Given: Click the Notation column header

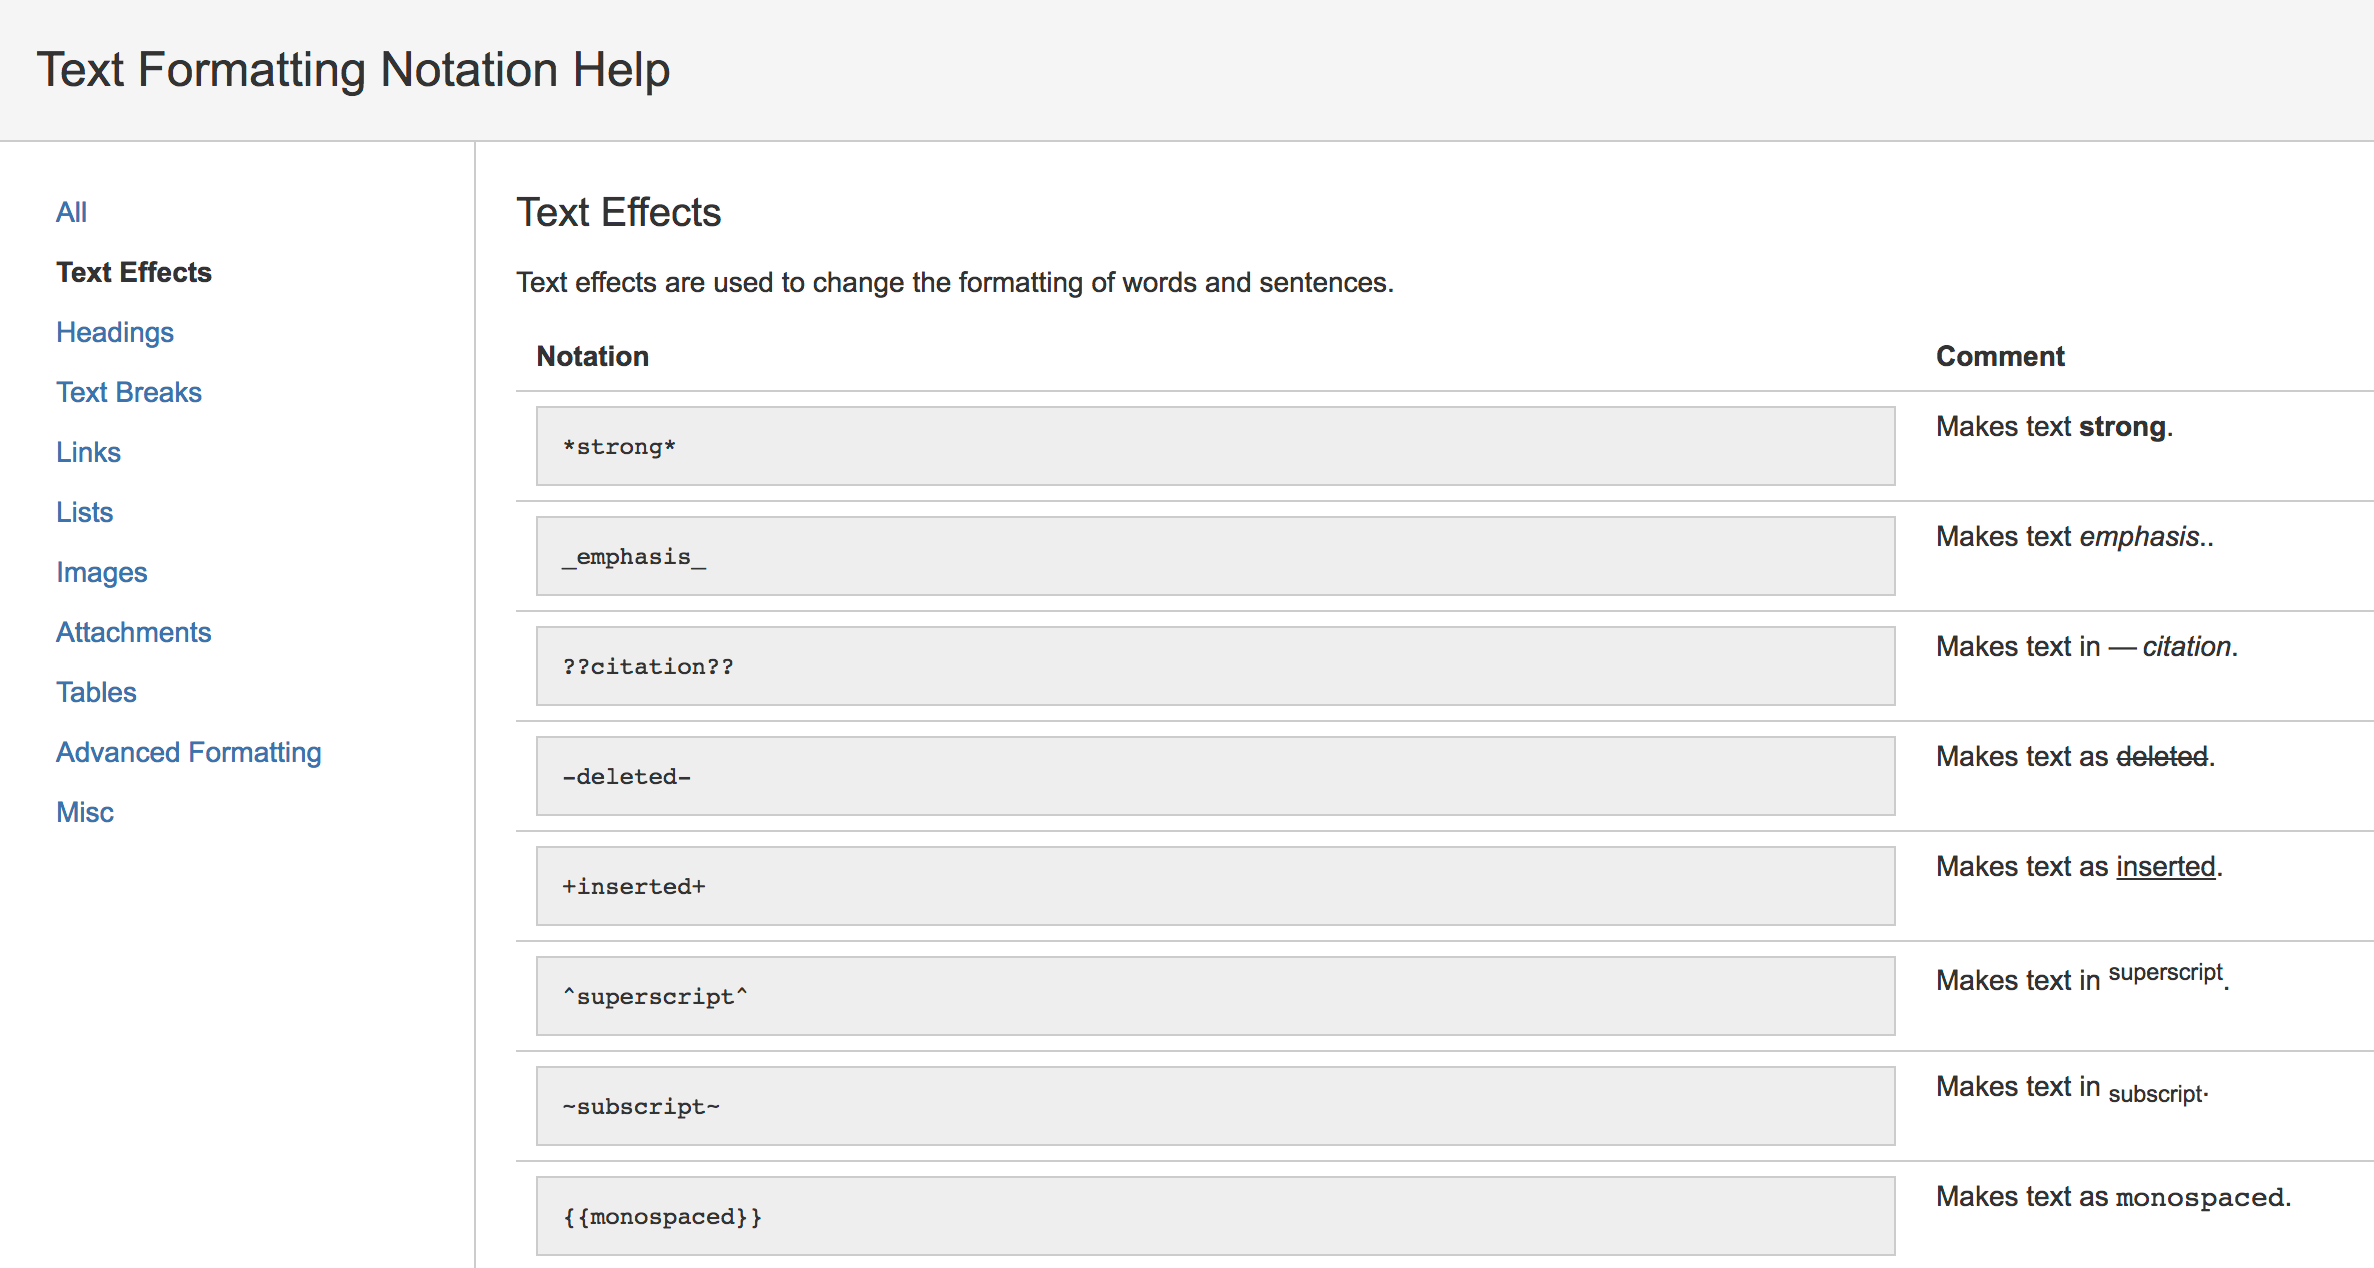Looking at the screenshot, I should (x=592, y=356).
